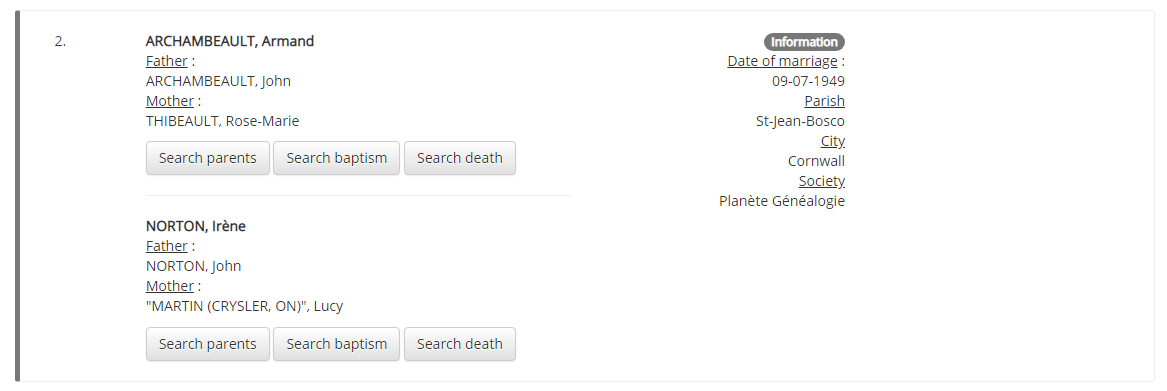Click the Father label under Armand
1167x391 pixels.
167,61
